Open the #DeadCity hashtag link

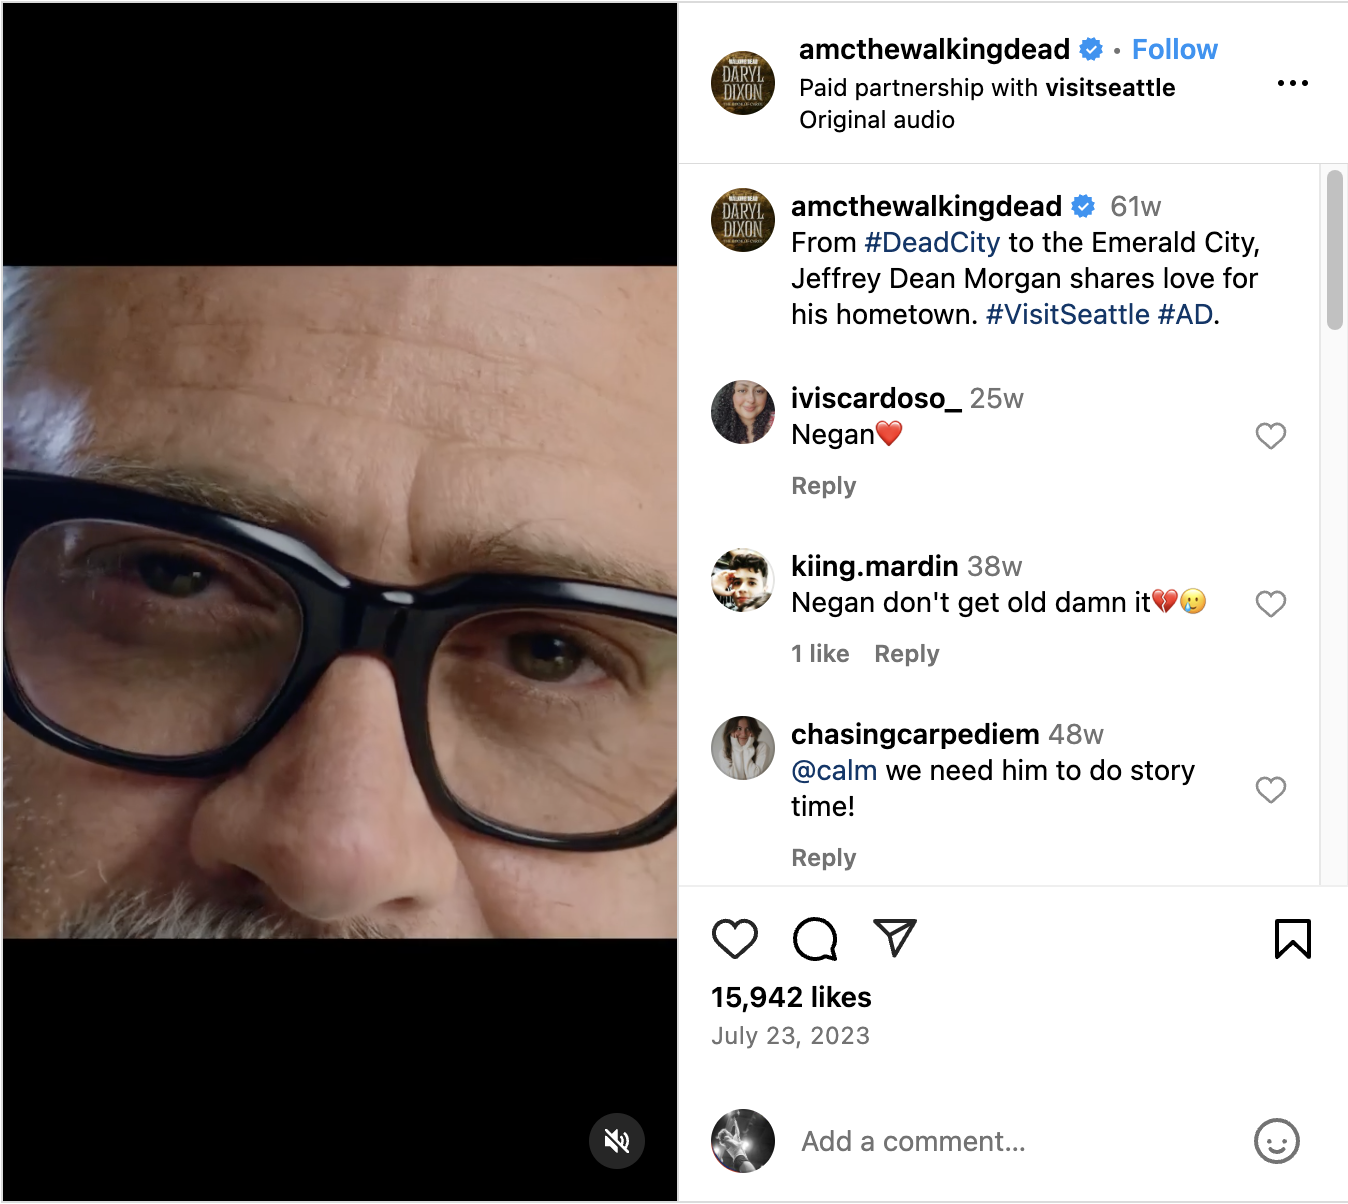tap(932, 243)
